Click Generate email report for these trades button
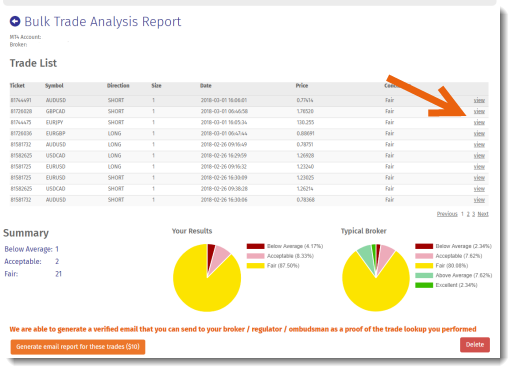This screenshot has width=515, height=373. coord(78,347)
